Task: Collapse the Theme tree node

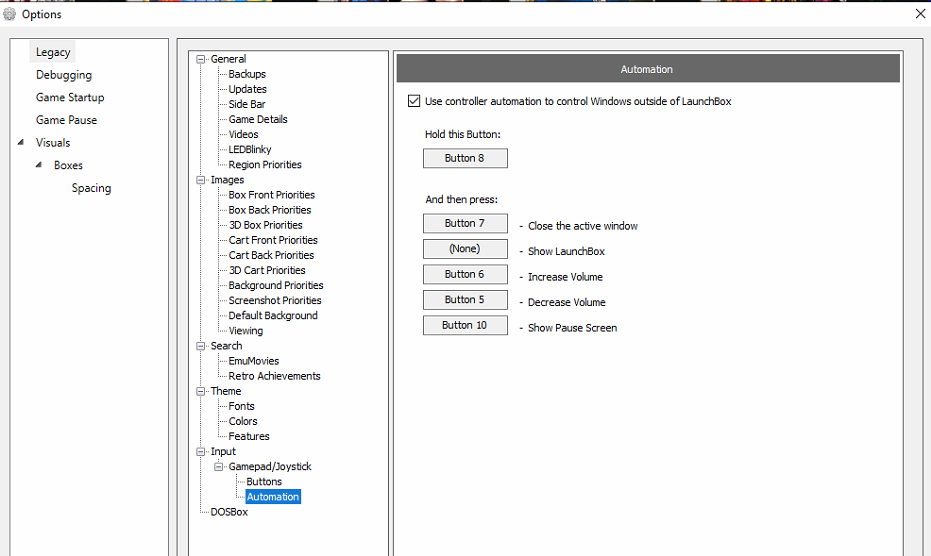Action: pyautogui.click(x=201, y=391)
